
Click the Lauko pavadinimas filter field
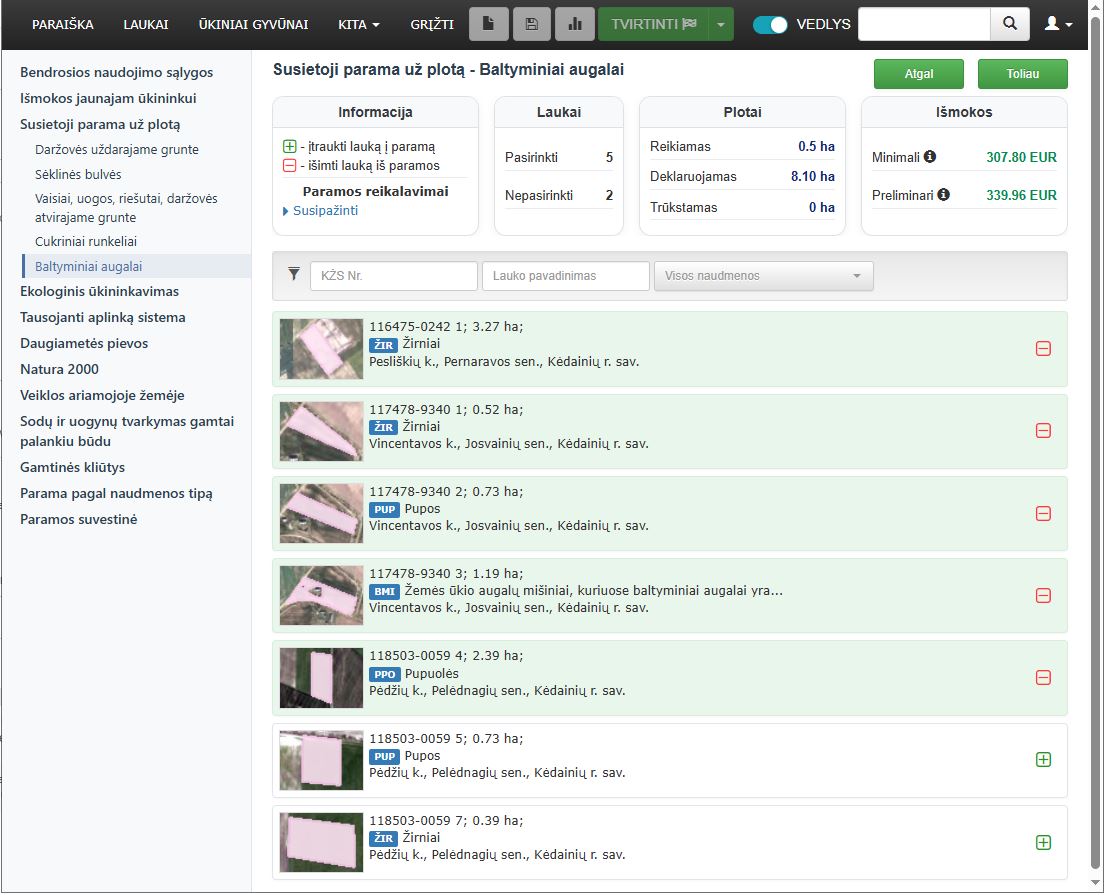(565, 276)
